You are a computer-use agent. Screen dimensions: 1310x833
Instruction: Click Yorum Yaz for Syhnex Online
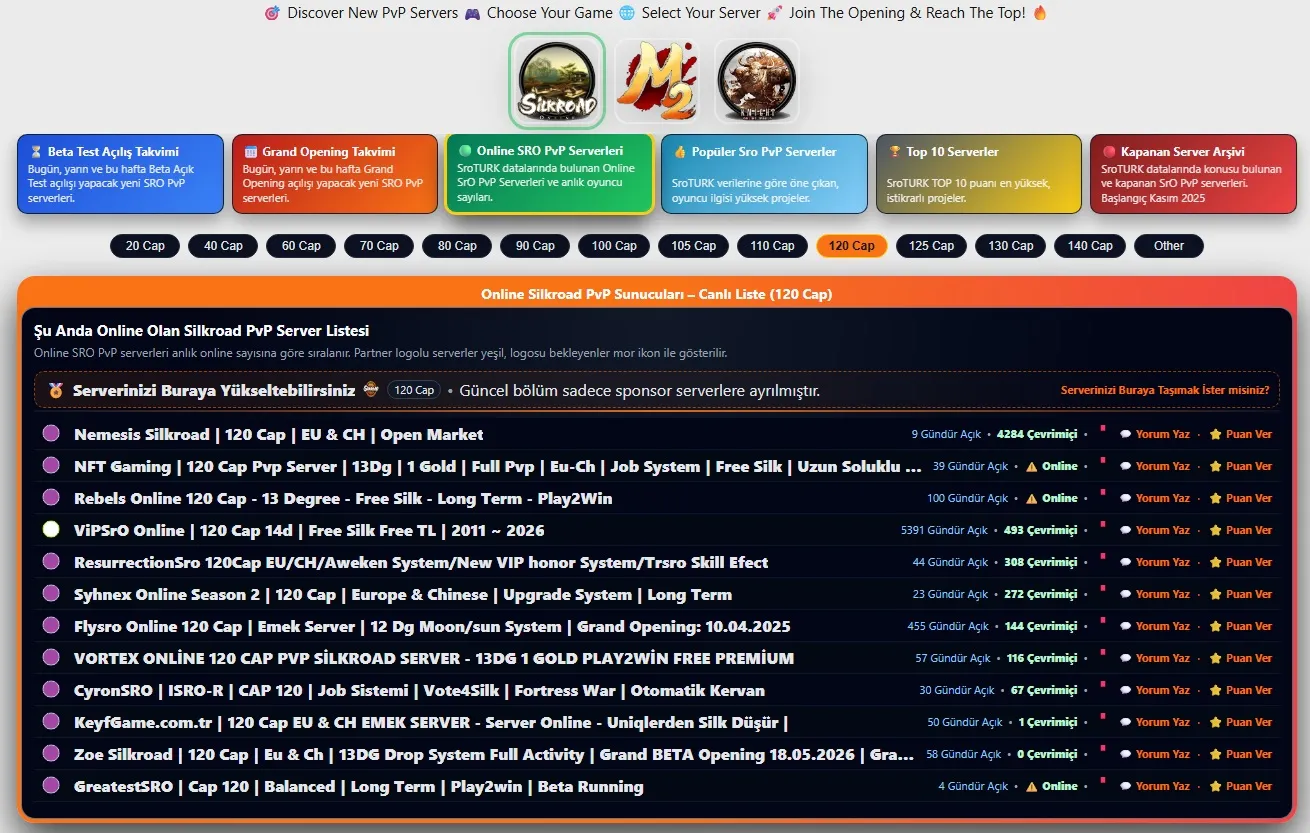tap(1155, 594)
